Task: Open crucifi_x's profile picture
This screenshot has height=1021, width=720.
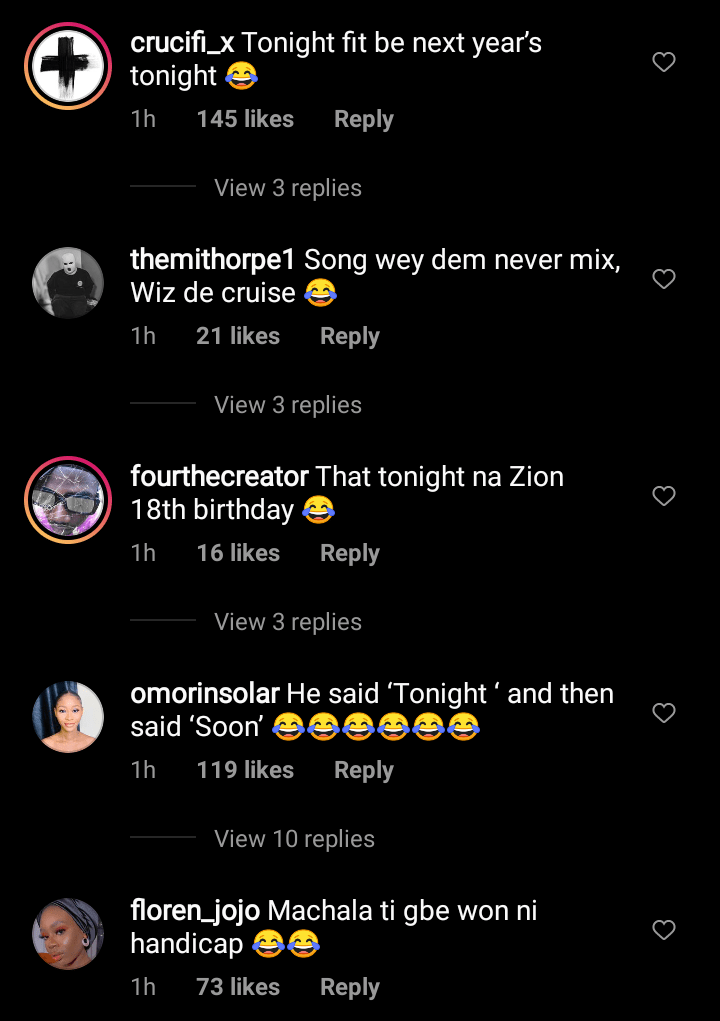Action: (68, 66)
